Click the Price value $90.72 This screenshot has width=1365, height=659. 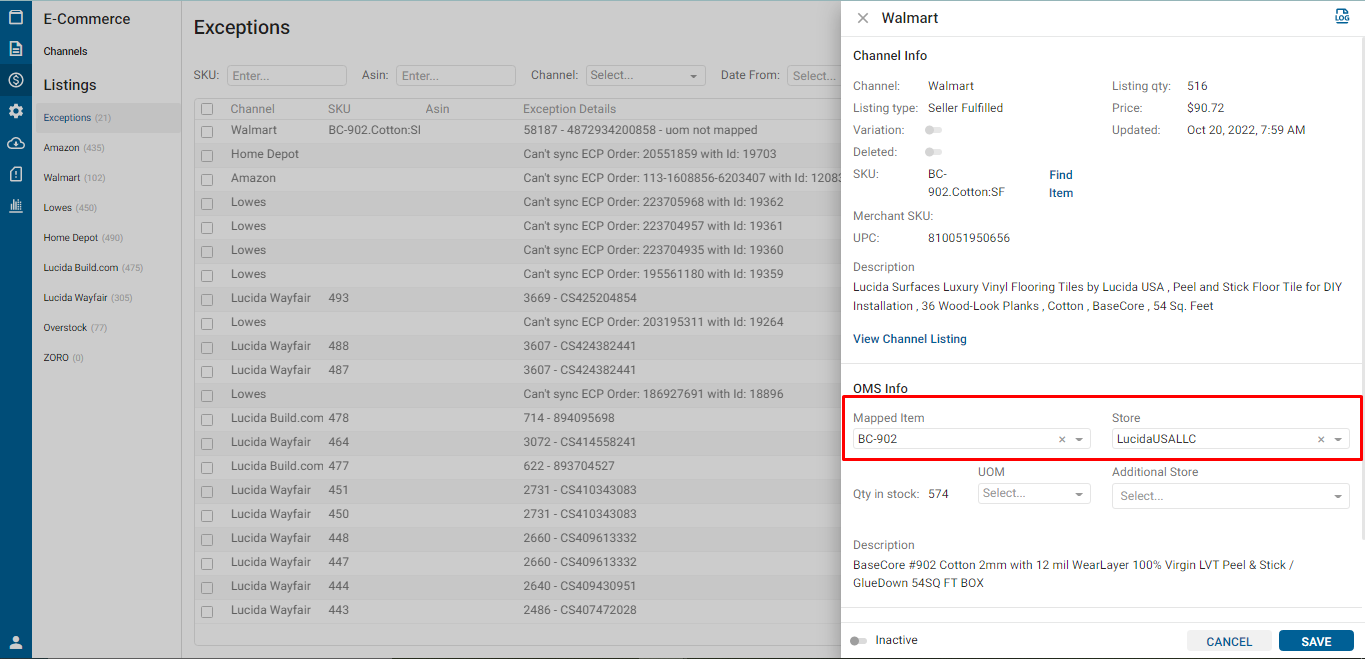click(1205, 108)
